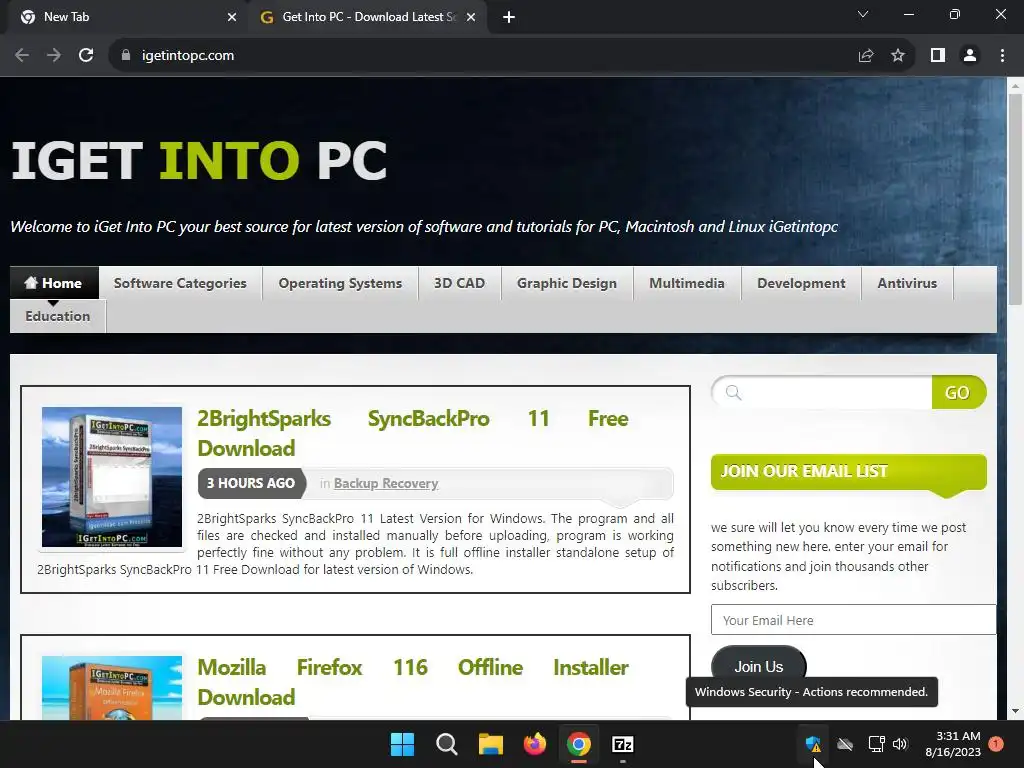
Task: Bookmark this tab with the star icon
Action: (898, 56)
